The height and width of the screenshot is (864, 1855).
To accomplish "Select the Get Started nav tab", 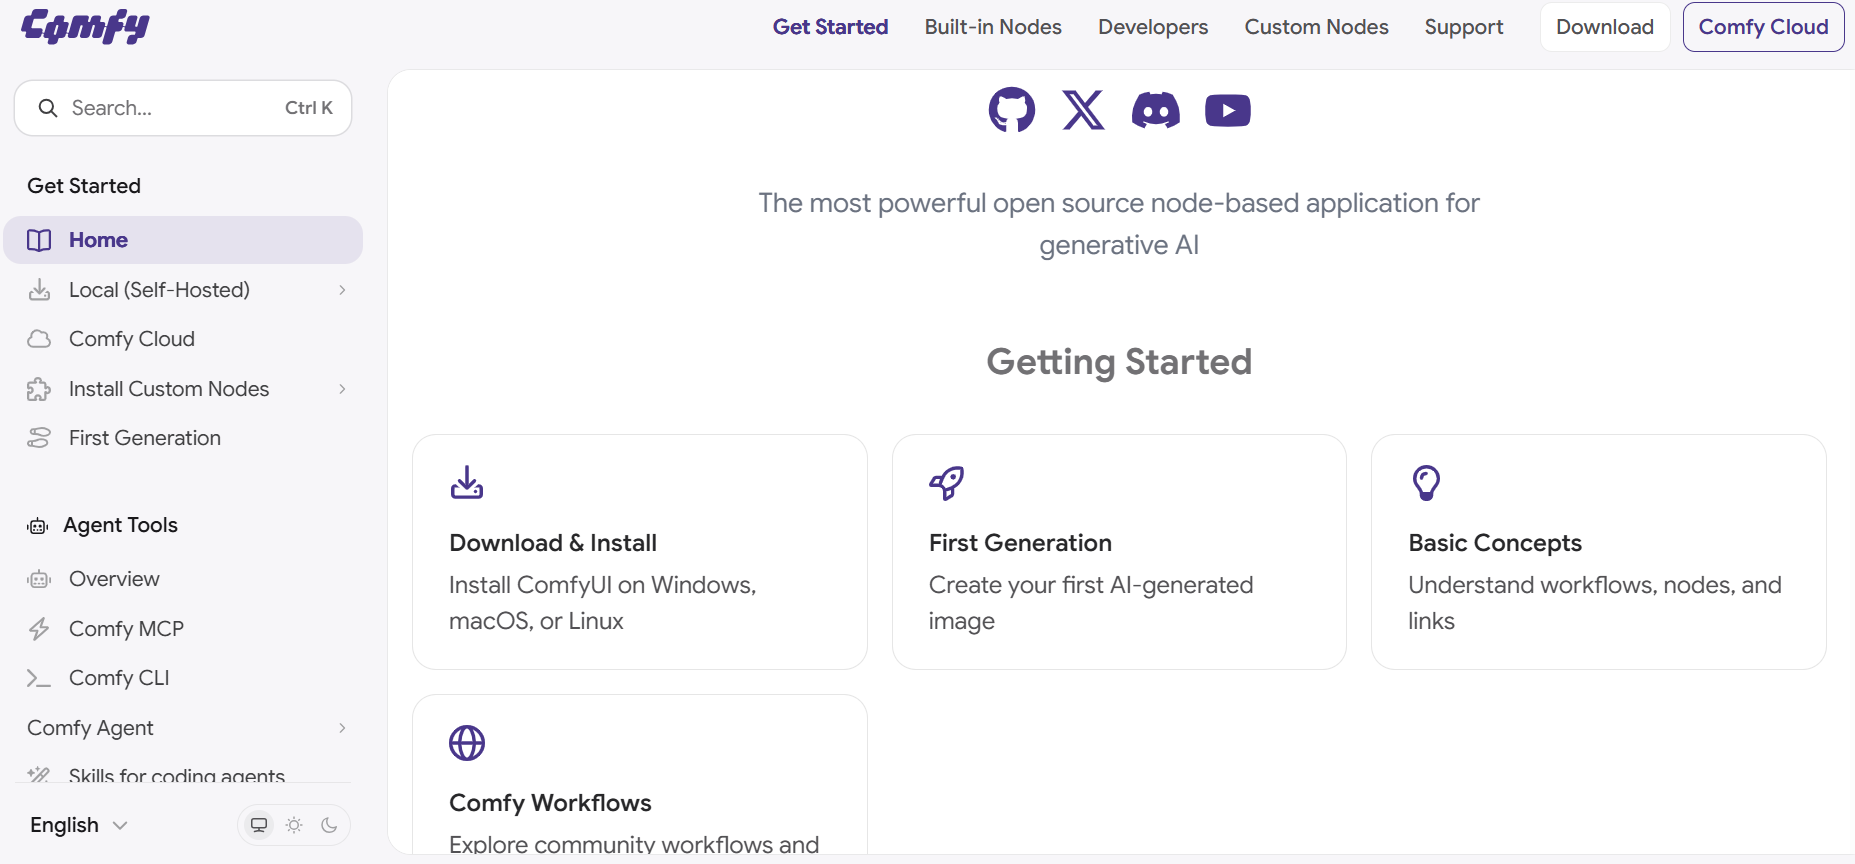I will click(830, 27).
